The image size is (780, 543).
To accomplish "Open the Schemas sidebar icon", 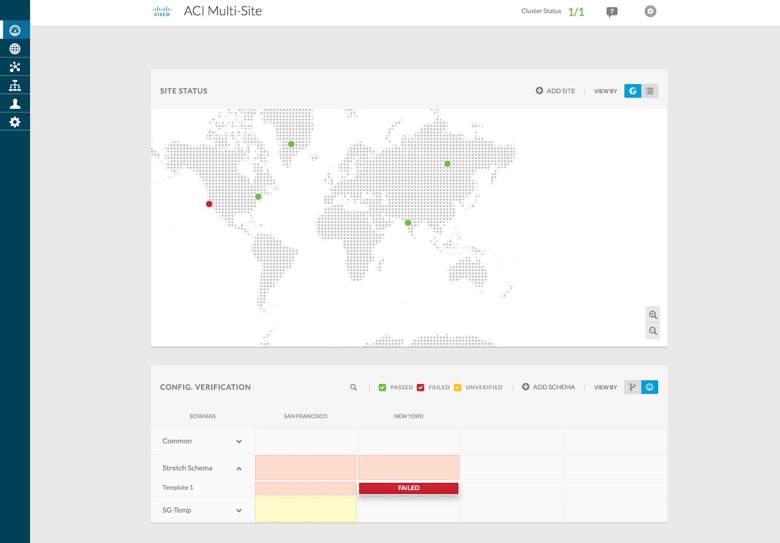I will click(x=15, y=67).
